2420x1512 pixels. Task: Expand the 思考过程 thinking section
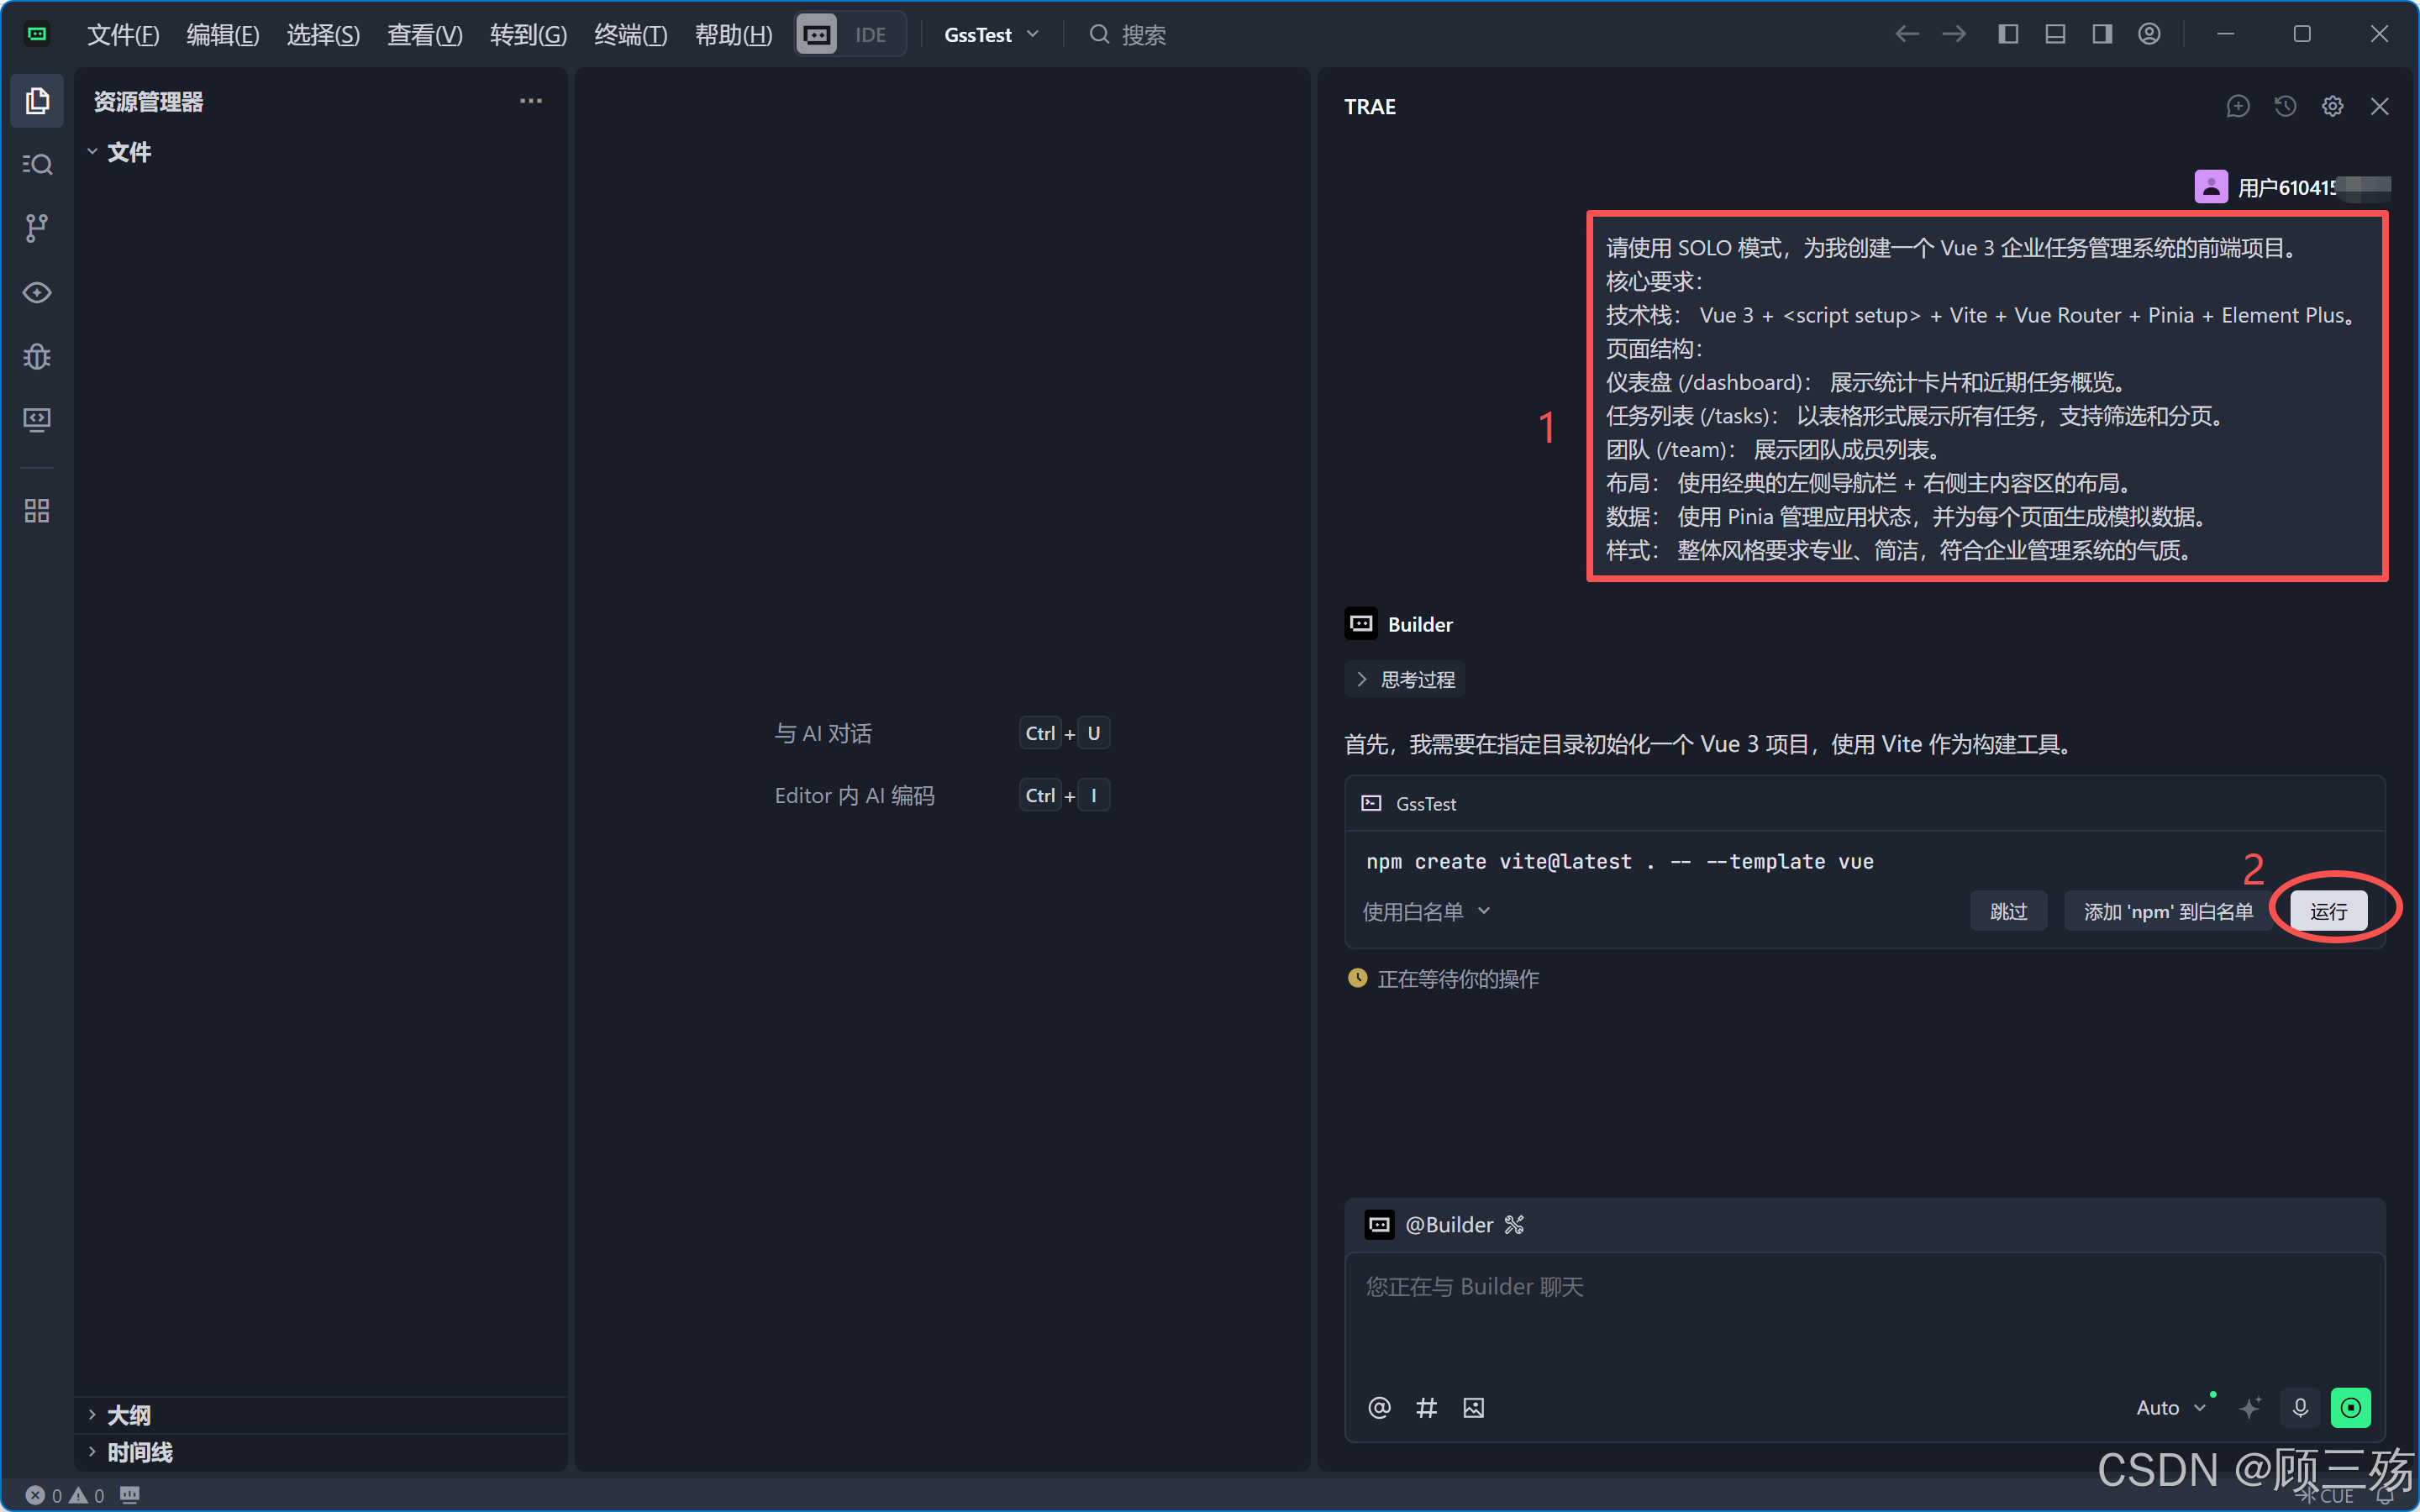point(1405,680)
